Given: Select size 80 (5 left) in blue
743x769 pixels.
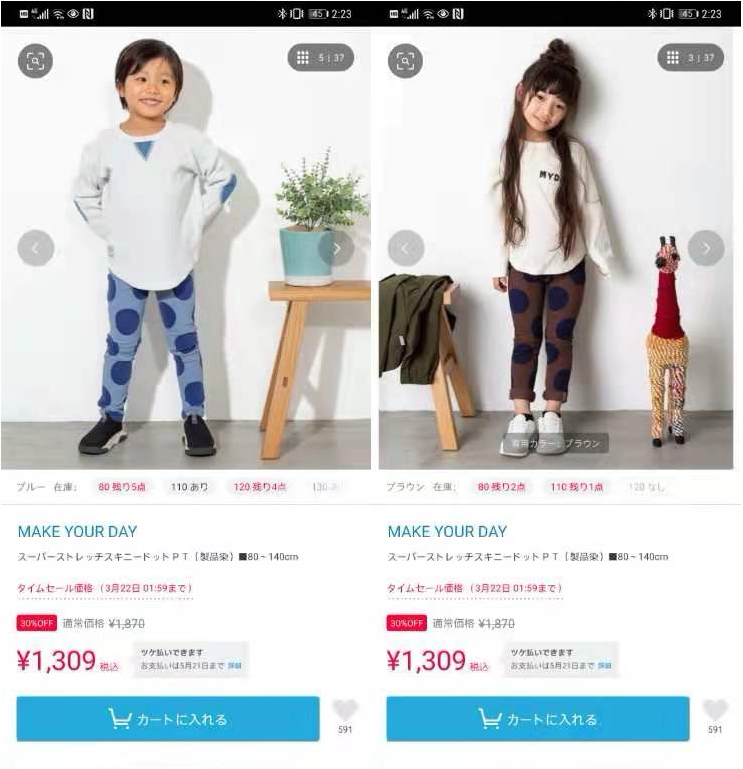Looking at the screenshot, I should click(122, 487).
